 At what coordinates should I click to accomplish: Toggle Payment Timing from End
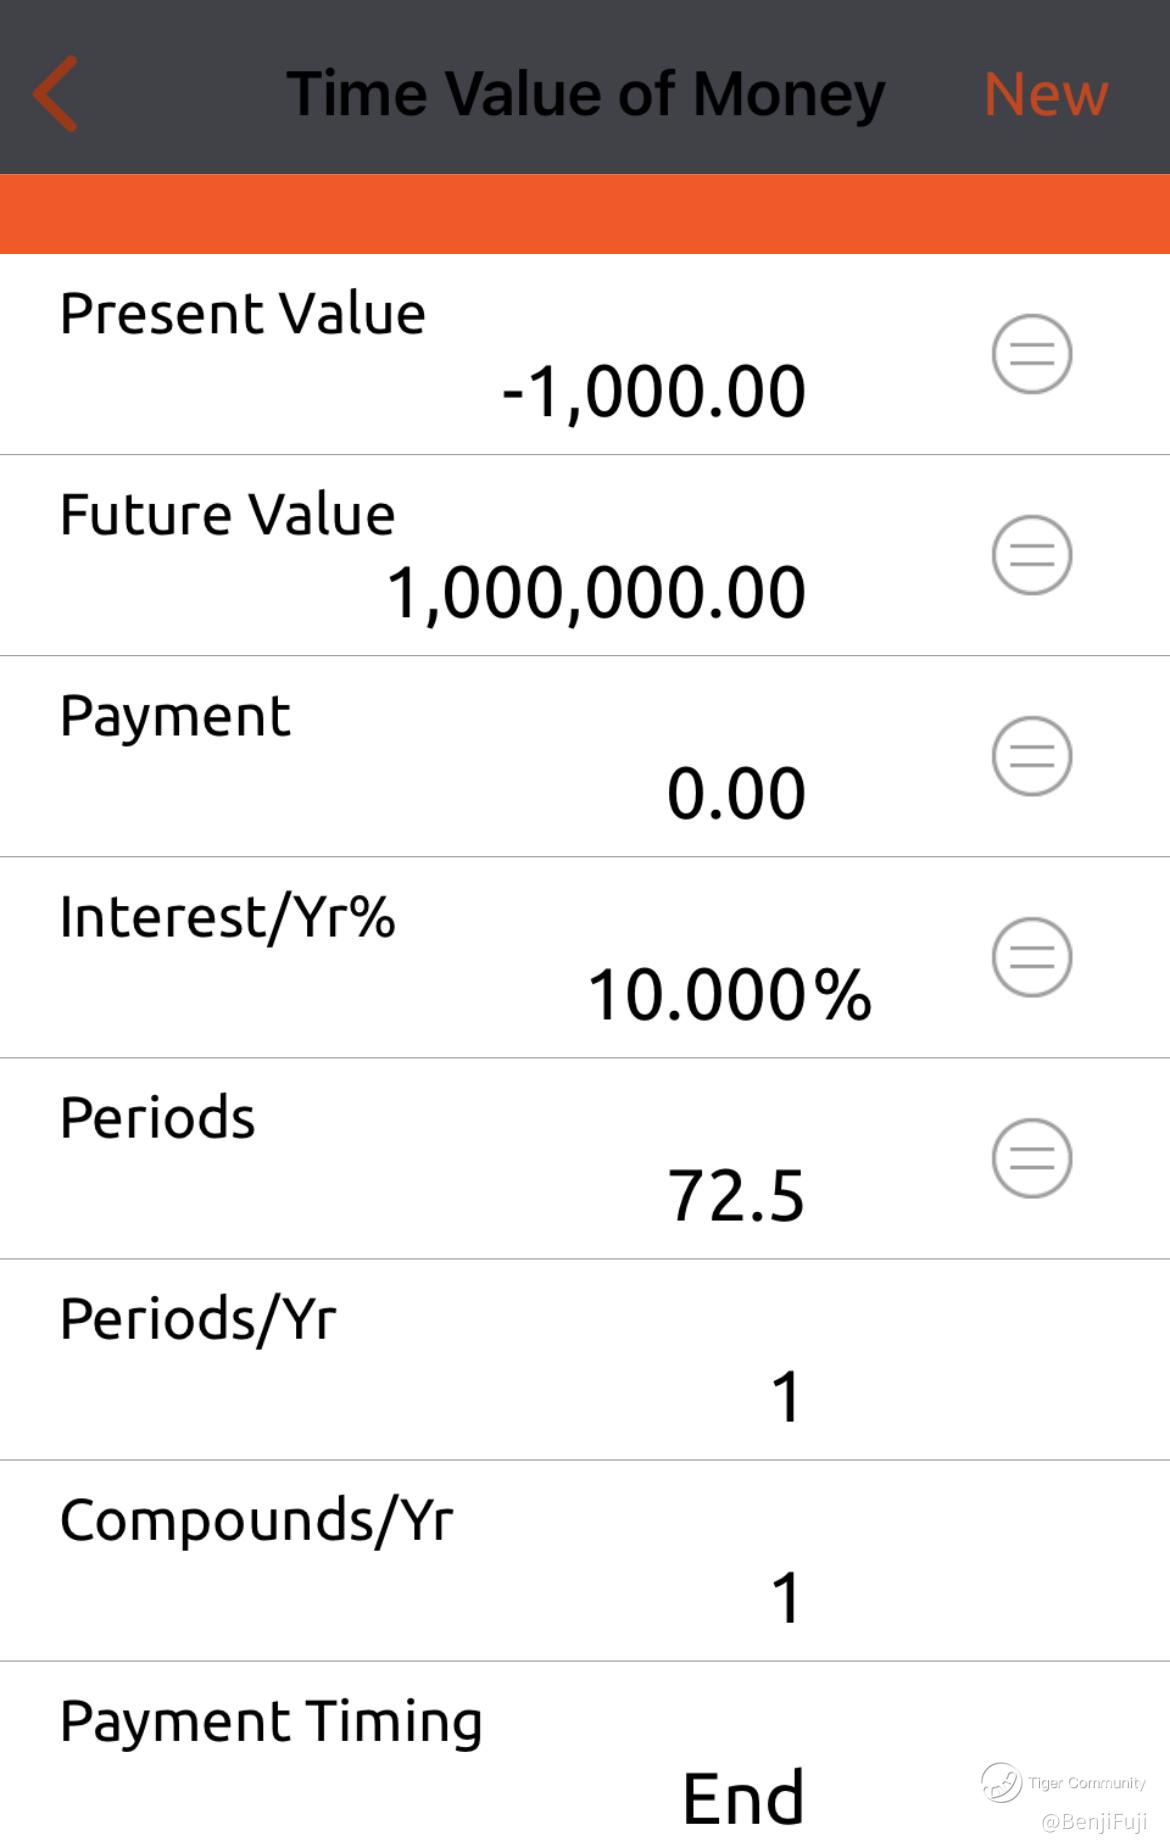point(743,1799)
